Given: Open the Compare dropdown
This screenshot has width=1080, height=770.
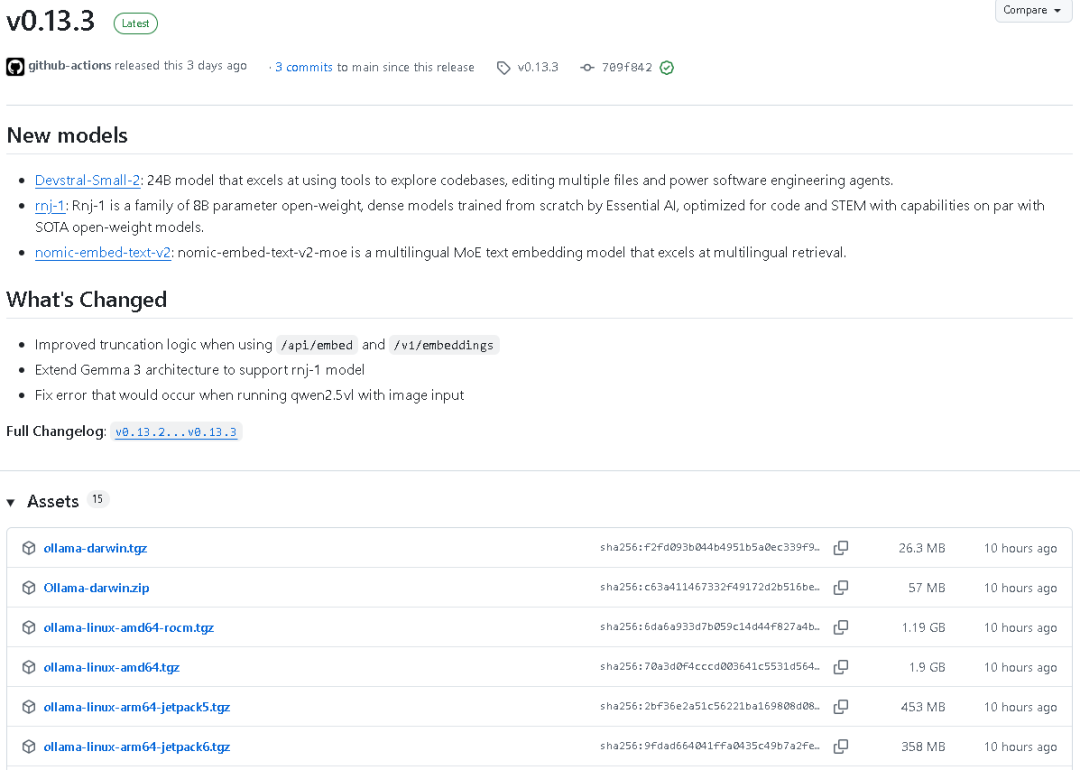Looking at the screenshot, I should [1033, 11].
